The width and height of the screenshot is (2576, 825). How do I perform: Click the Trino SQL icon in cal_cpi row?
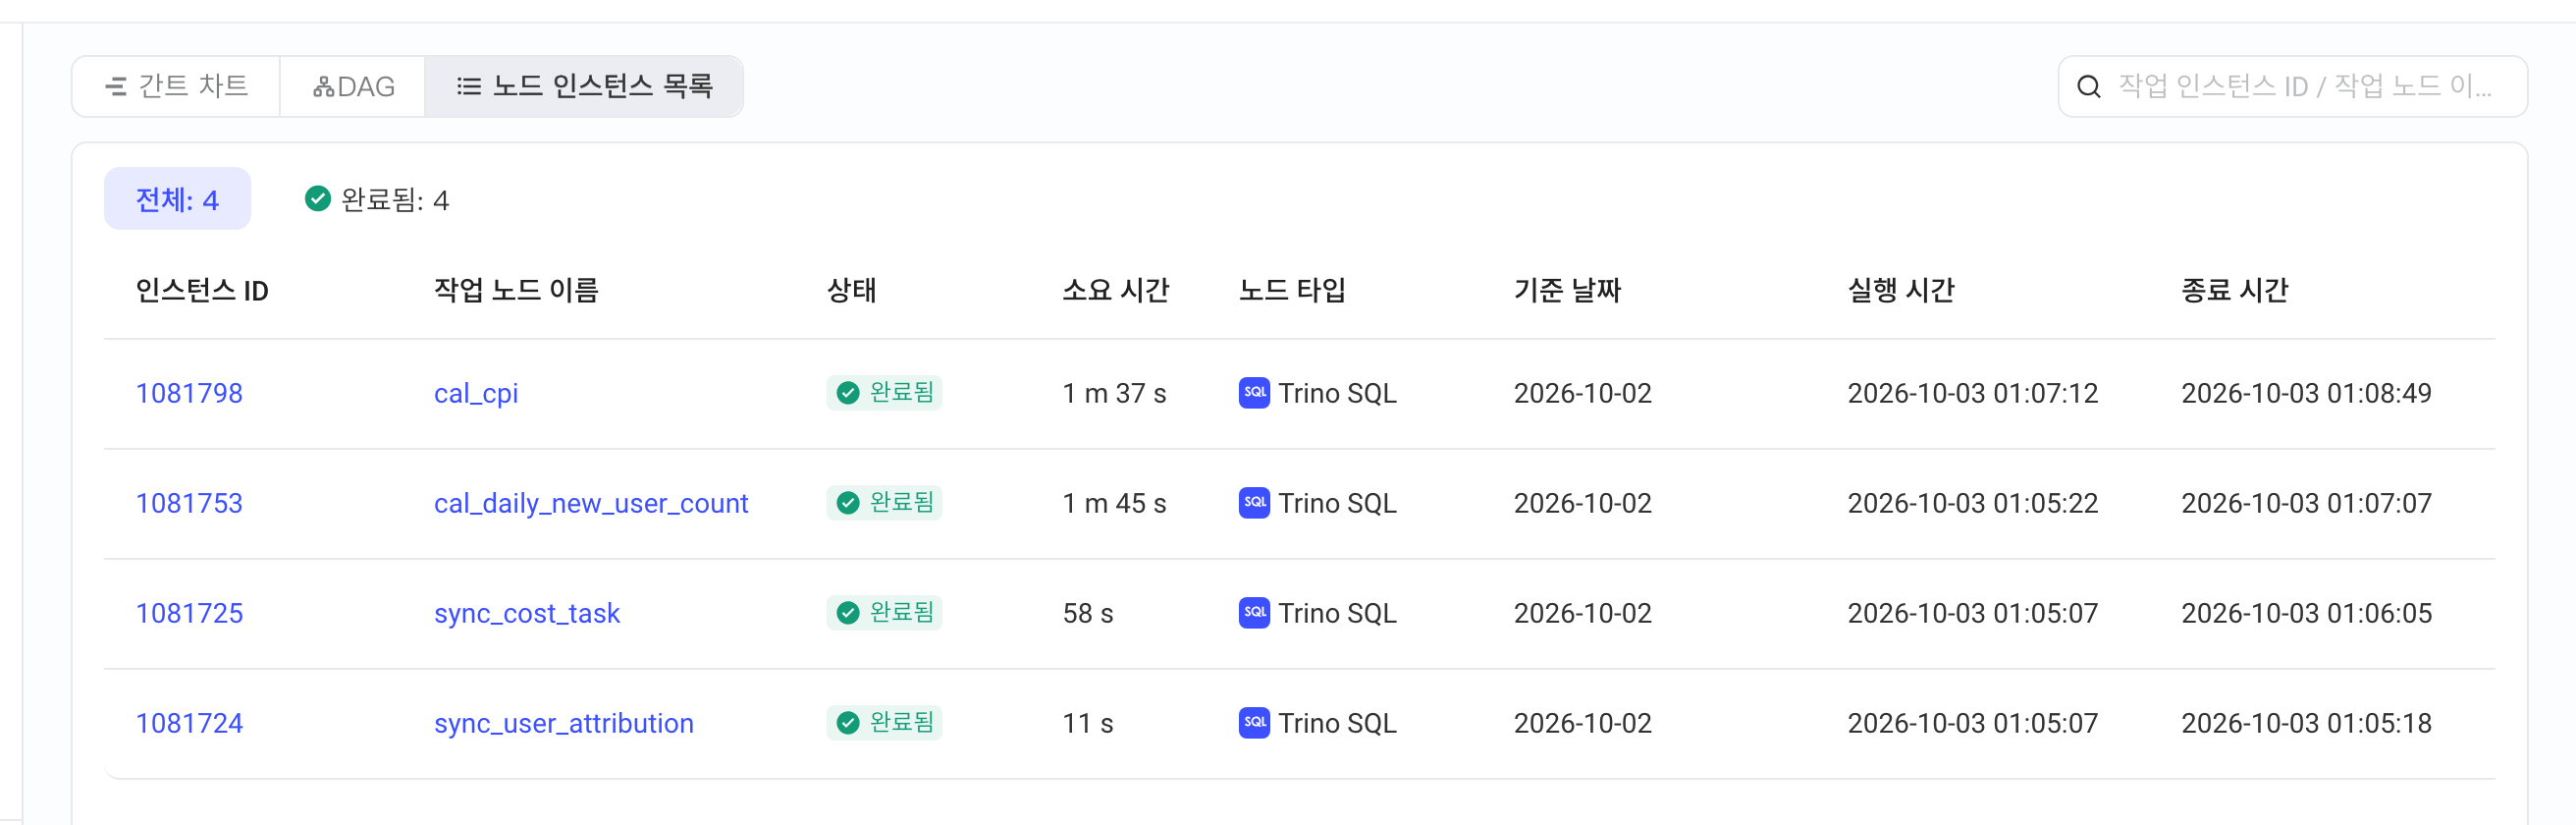click(1254, 392)
